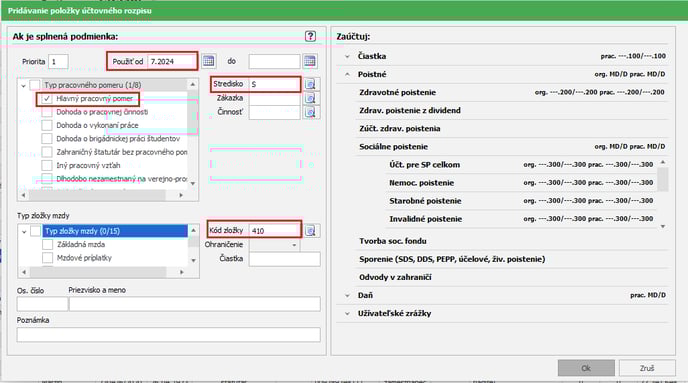Click the Poznámka input field
Screen dimensions: 688x383
click(168, 335)
